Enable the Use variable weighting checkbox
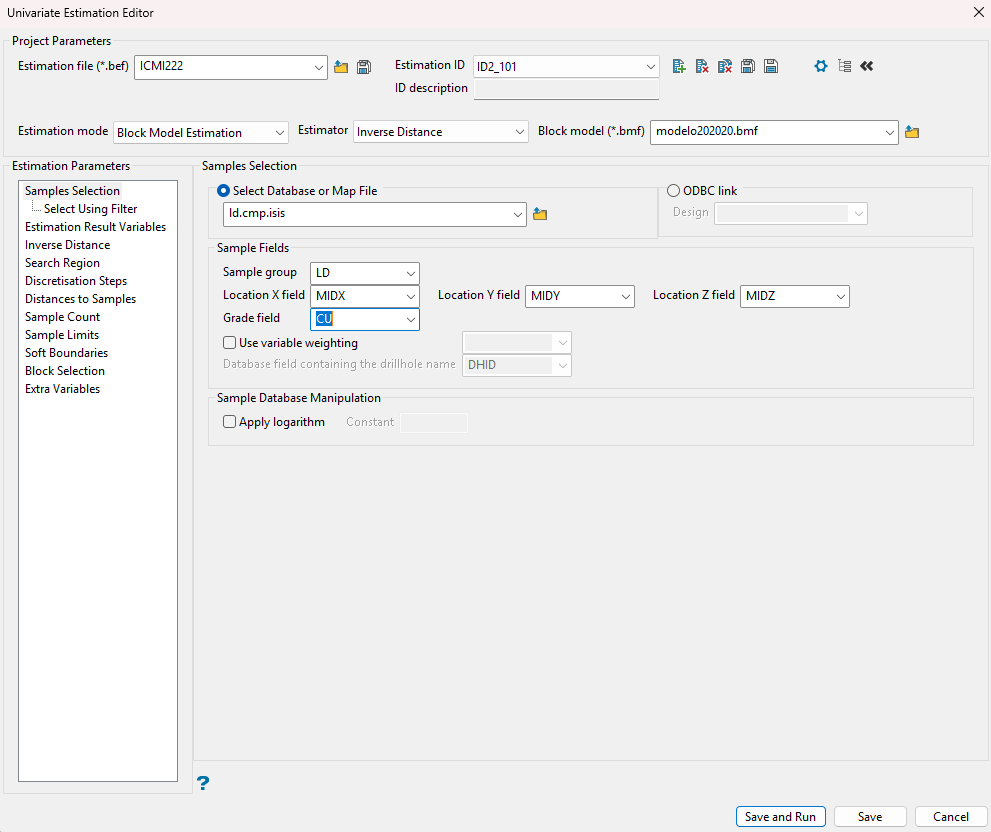This screenshot has height=832, width=991. 229,343
